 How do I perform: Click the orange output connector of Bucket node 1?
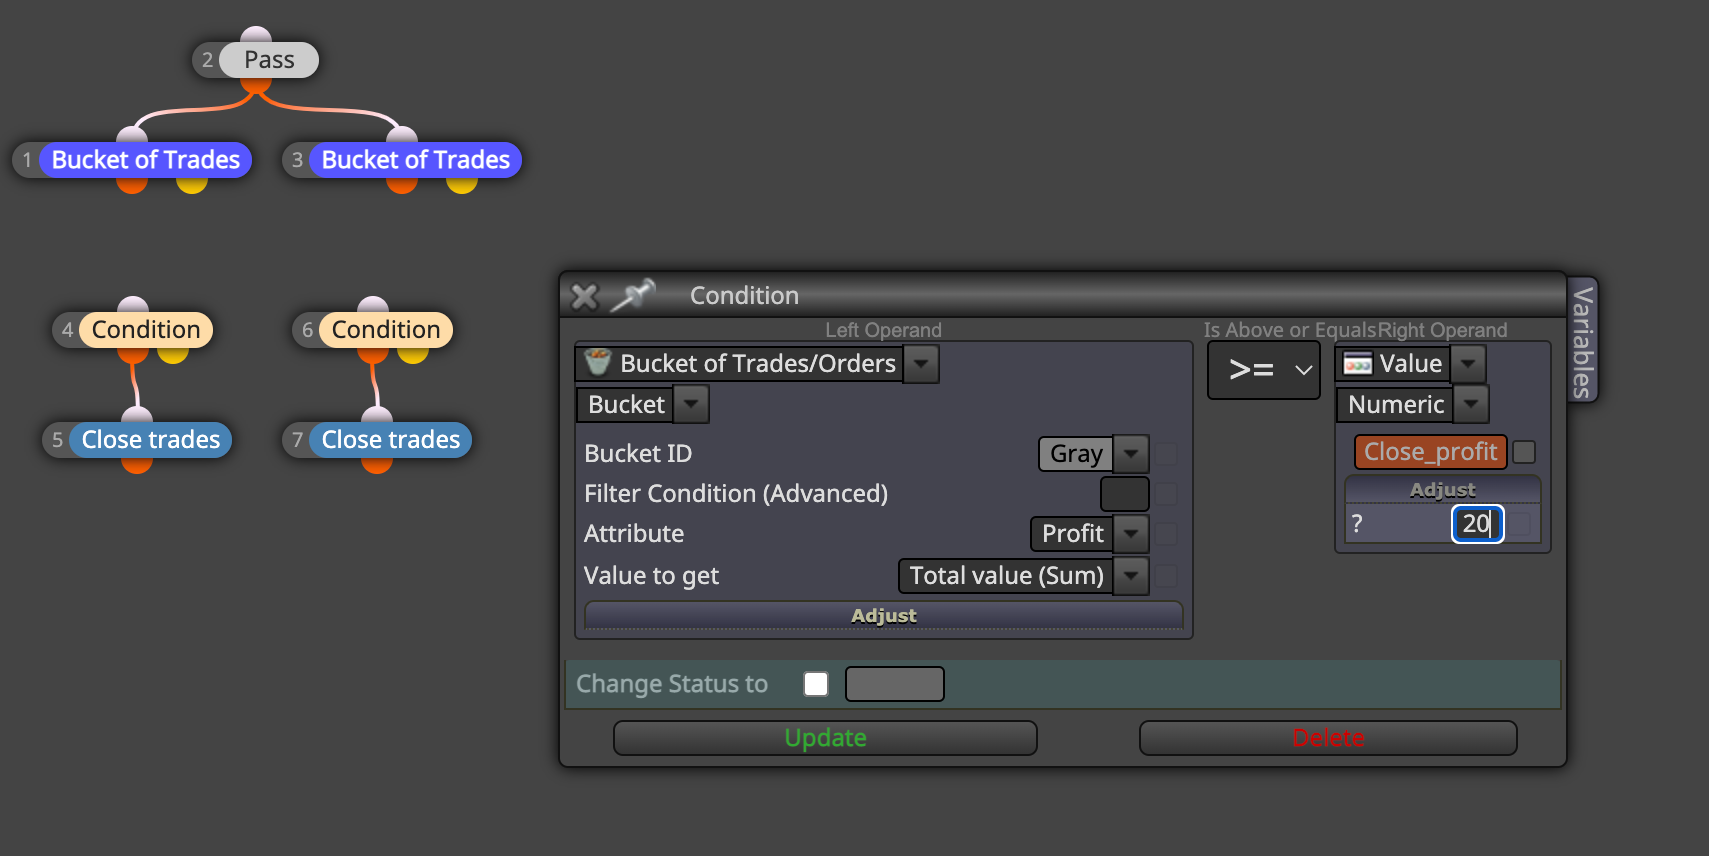click(132, 185)
